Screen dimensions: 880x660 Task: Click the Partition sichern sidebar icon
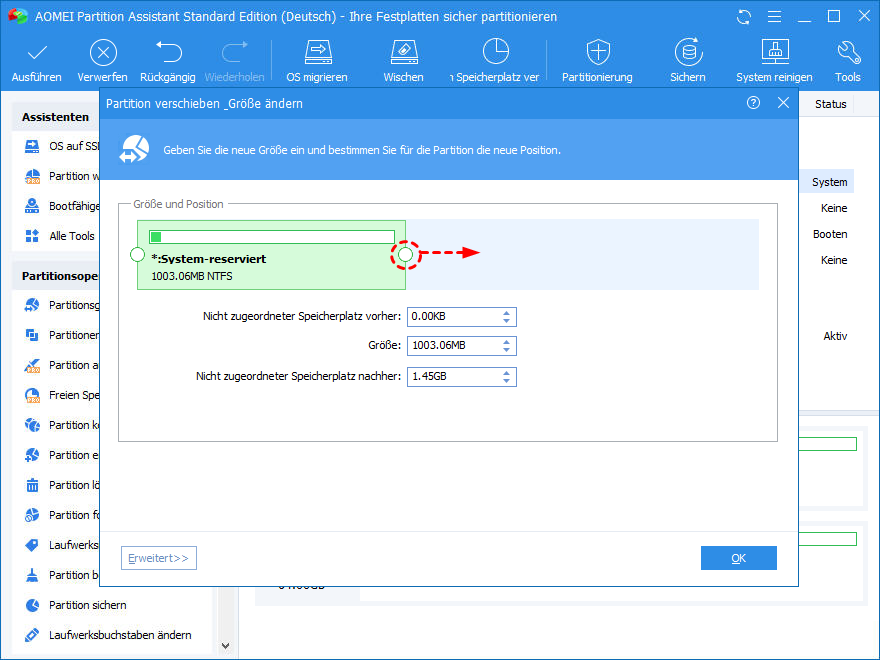tap(33, 605)
